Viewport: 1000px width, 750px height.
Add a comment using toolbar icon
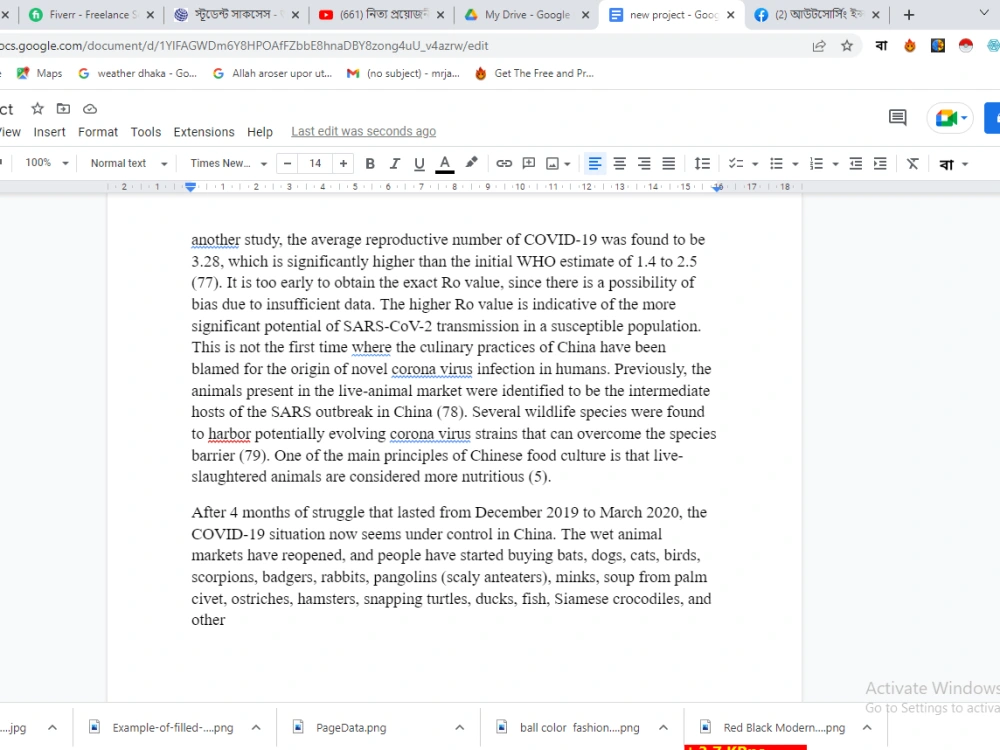pos(529,164)
